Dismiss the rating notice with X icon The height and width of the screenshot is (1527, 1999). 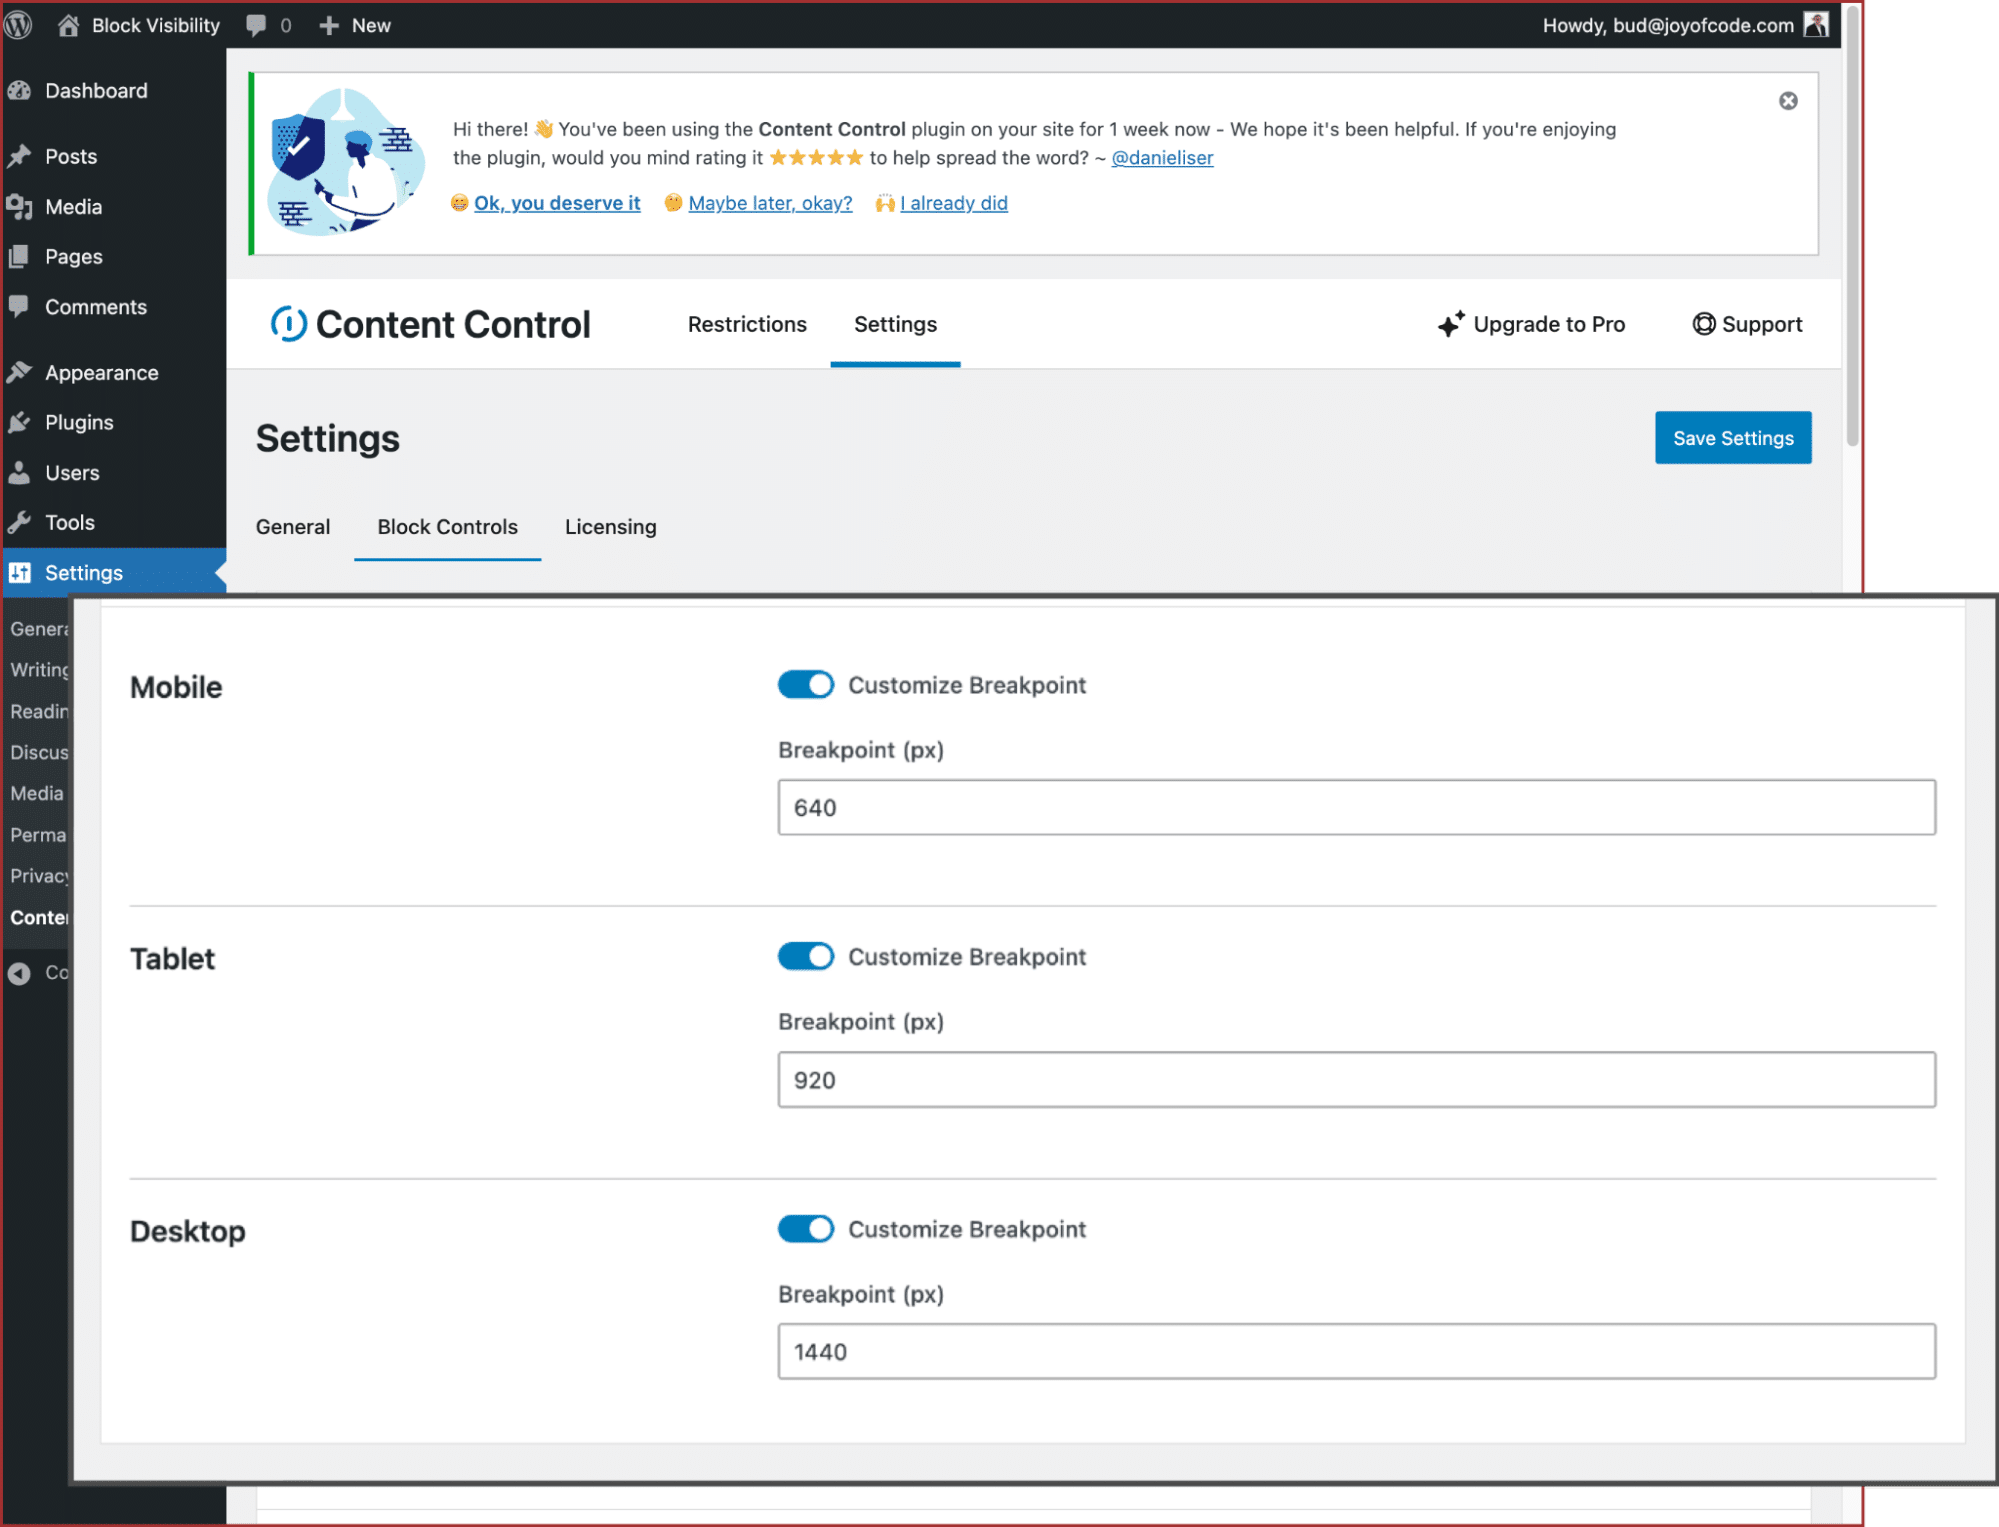pos(1788,101)
